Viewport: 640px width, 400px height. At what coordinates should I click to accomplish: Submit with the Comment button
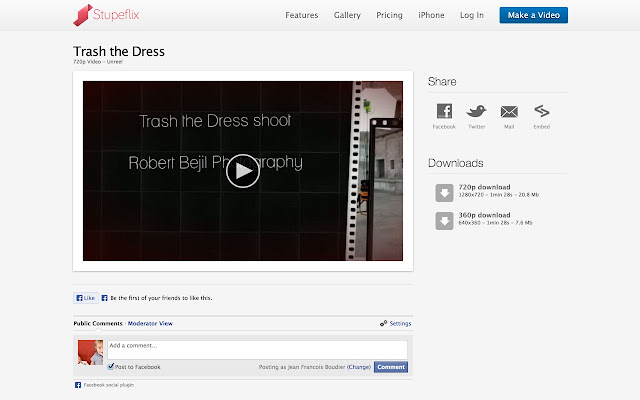(x=391, y=367)
